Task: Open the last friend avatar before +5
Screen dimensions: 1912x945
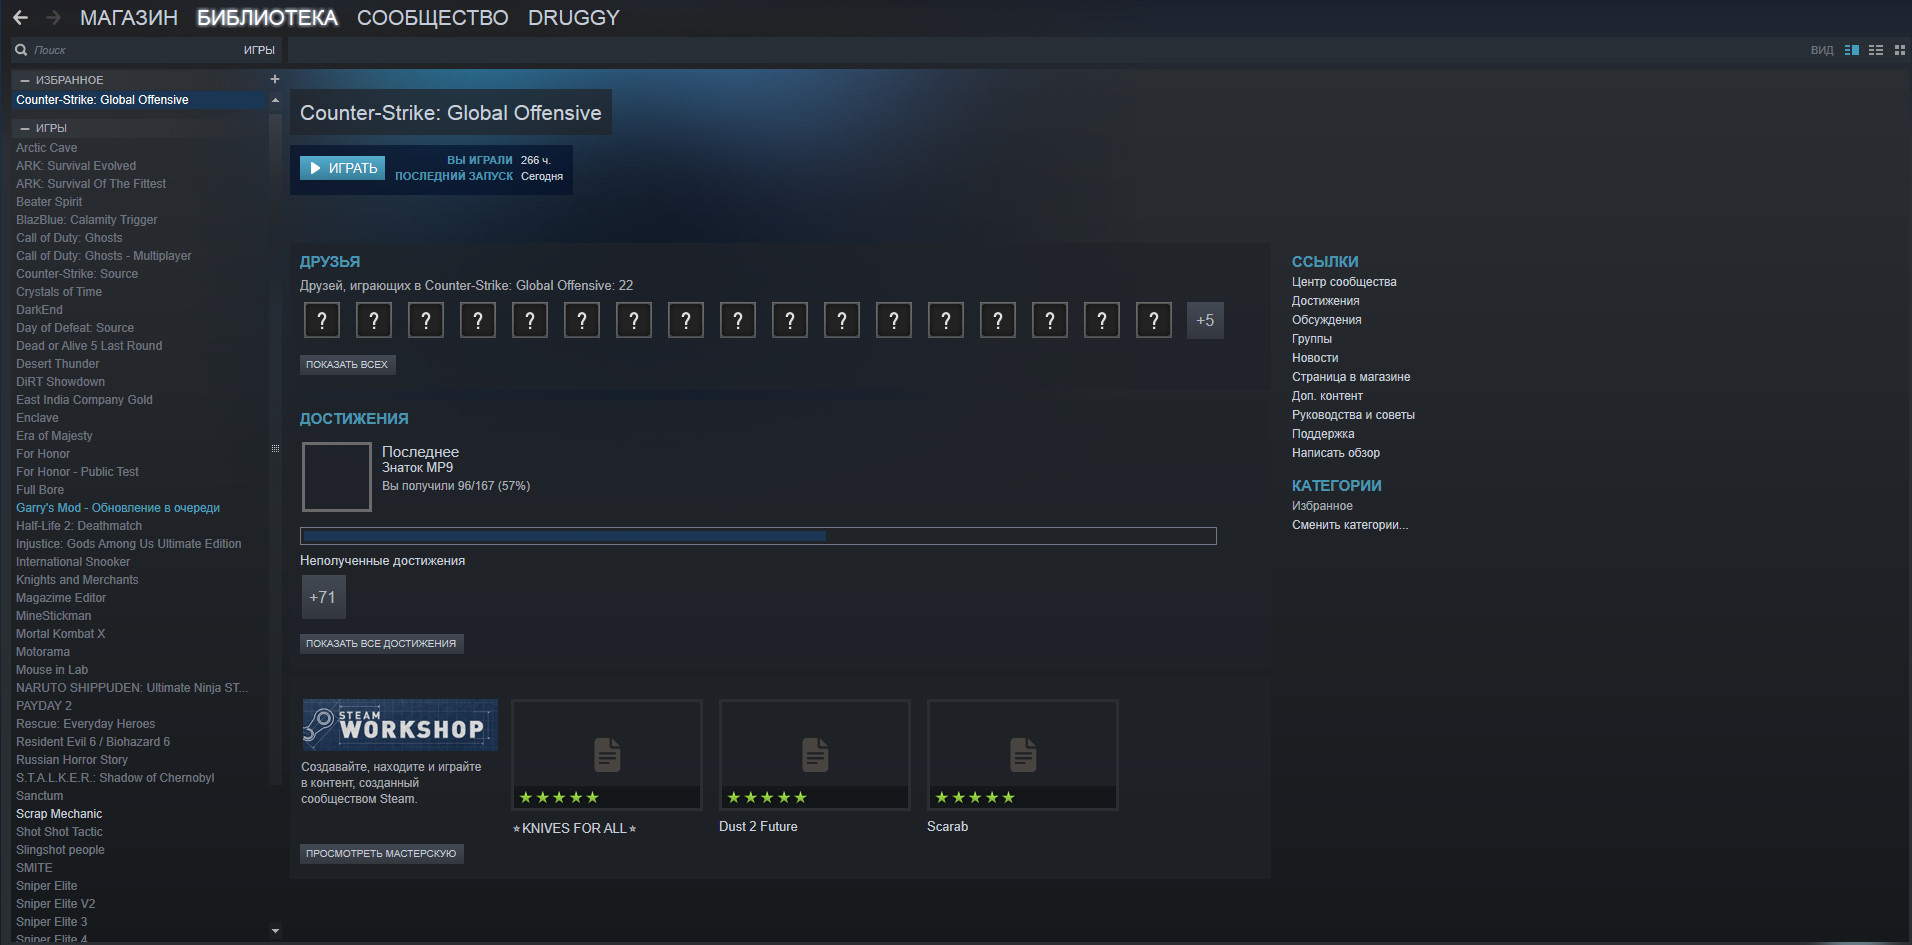Action: (1154, 320)
